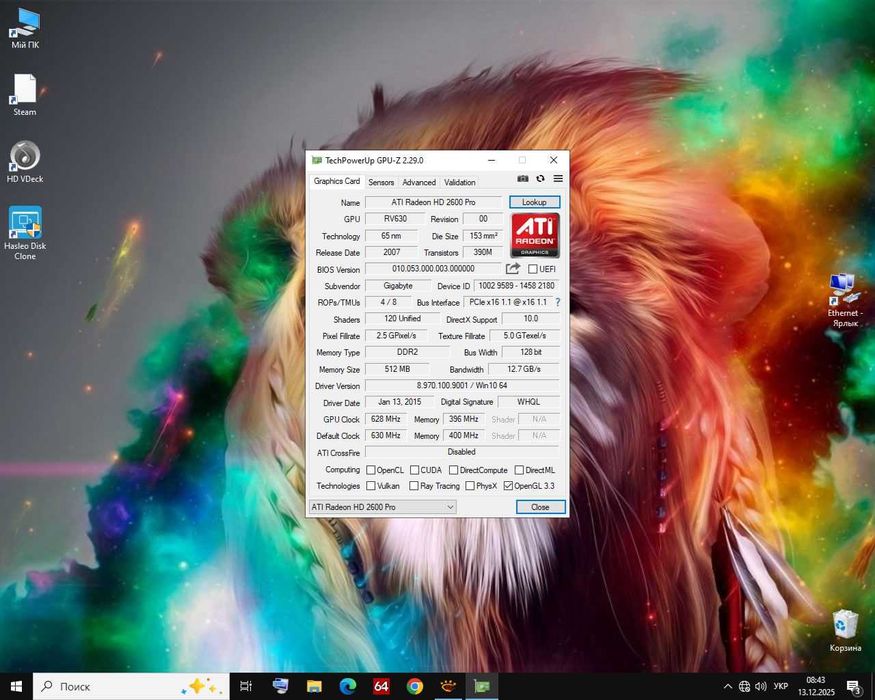Click the Memory Size value 512 MB
Screen dimensions: 875x700
click(397, 369)
